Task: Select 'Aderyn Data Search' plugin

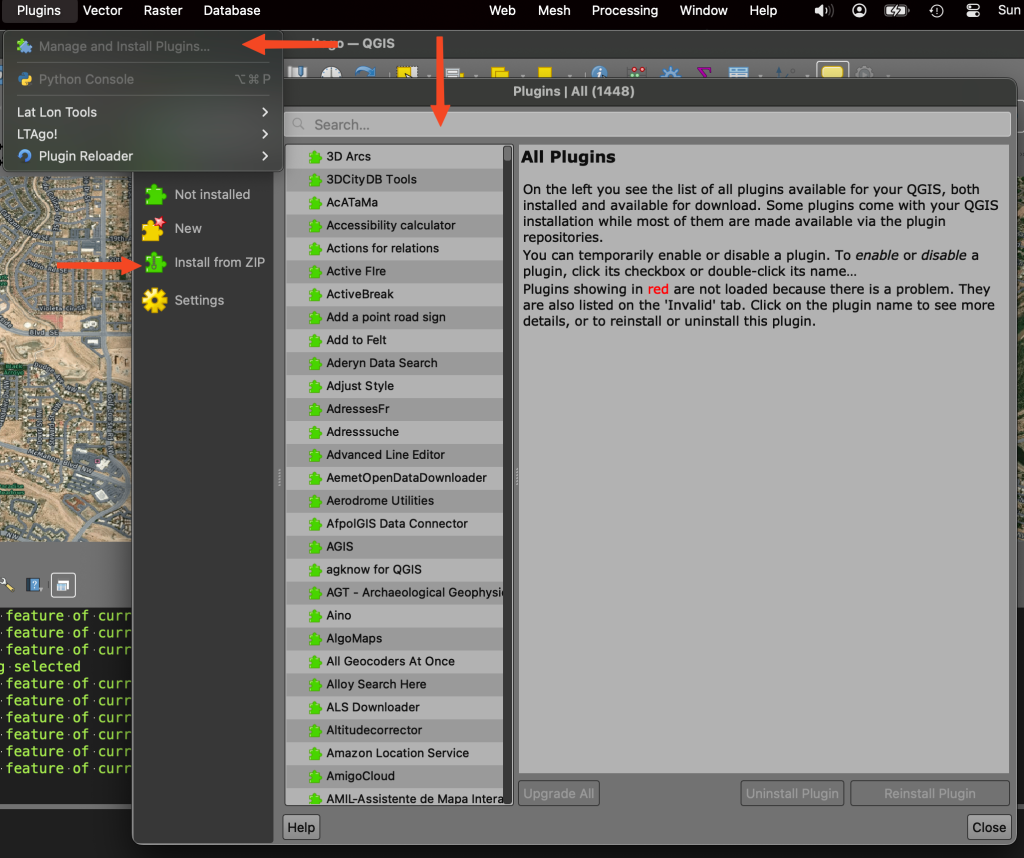Action: [394, 363]
